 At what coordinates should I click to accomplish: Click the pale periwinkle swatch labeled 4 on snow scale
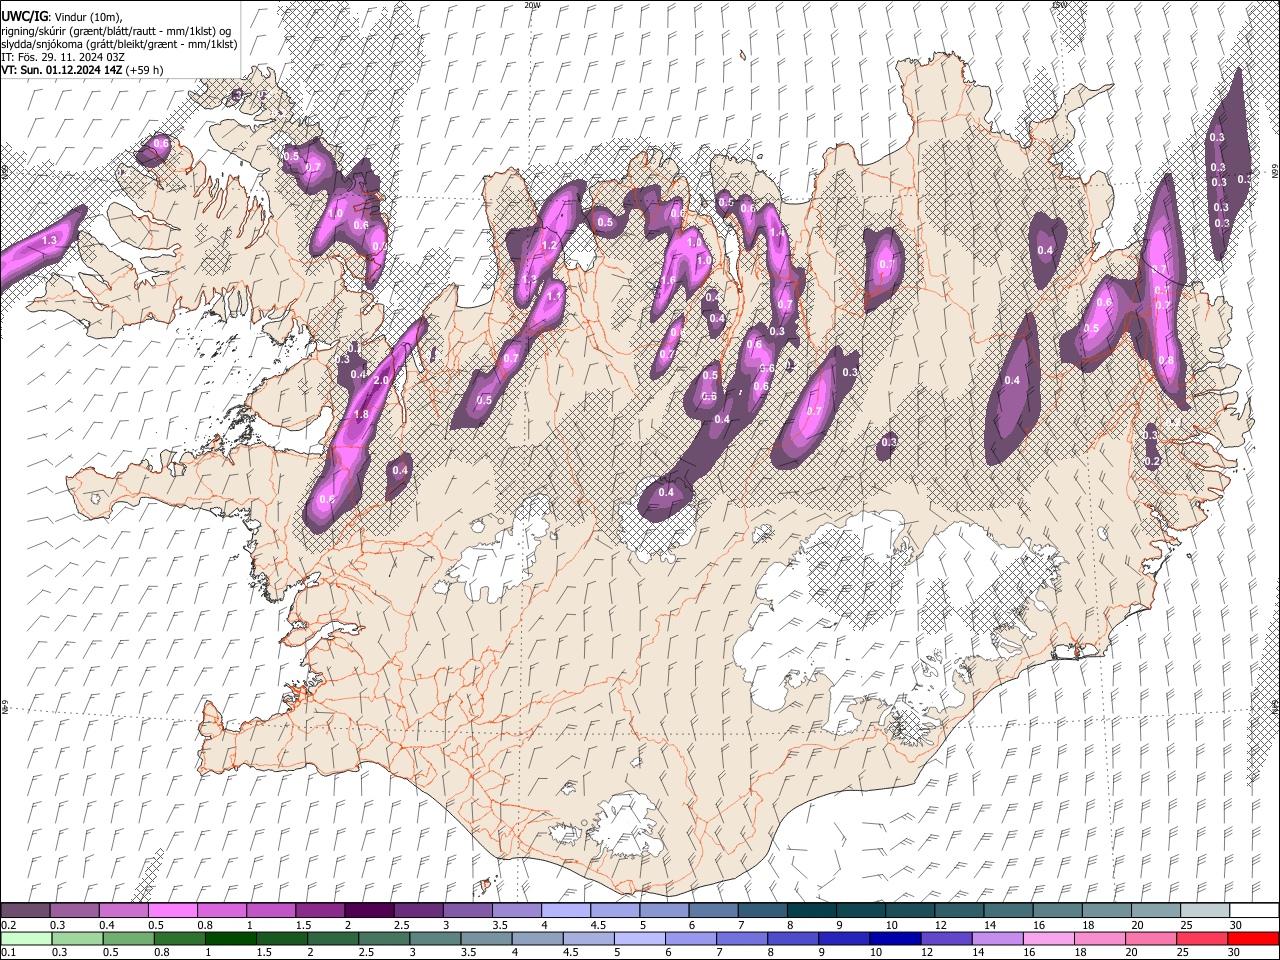click(565, 910)
